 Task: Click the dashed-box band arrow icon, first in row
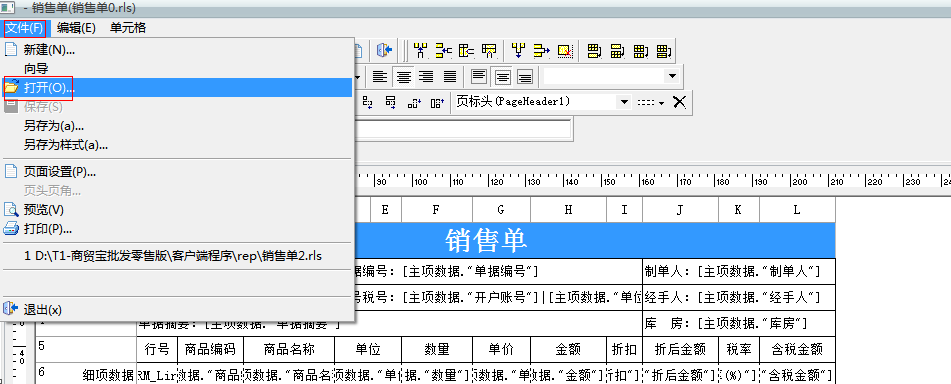click(x=368, y=103)
